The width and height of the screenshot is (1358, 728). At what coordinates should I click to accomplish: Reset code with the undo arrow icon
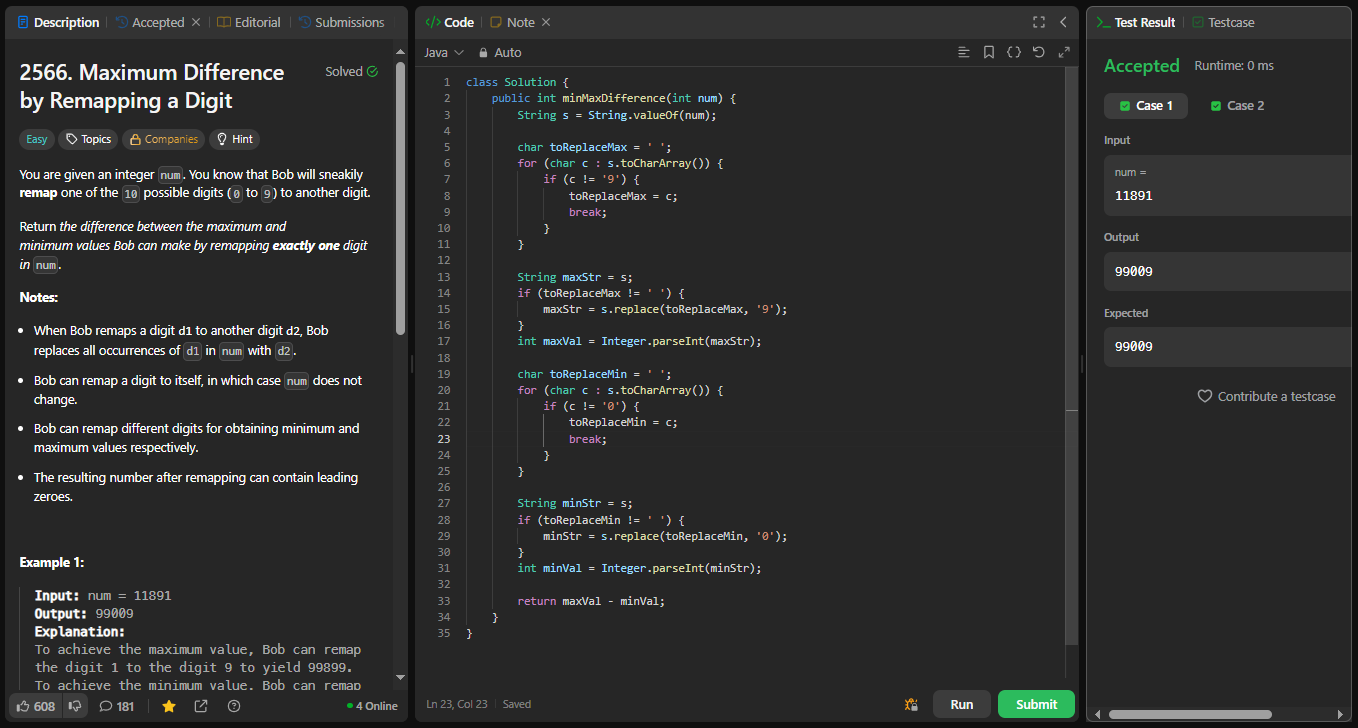(1038, 52)
